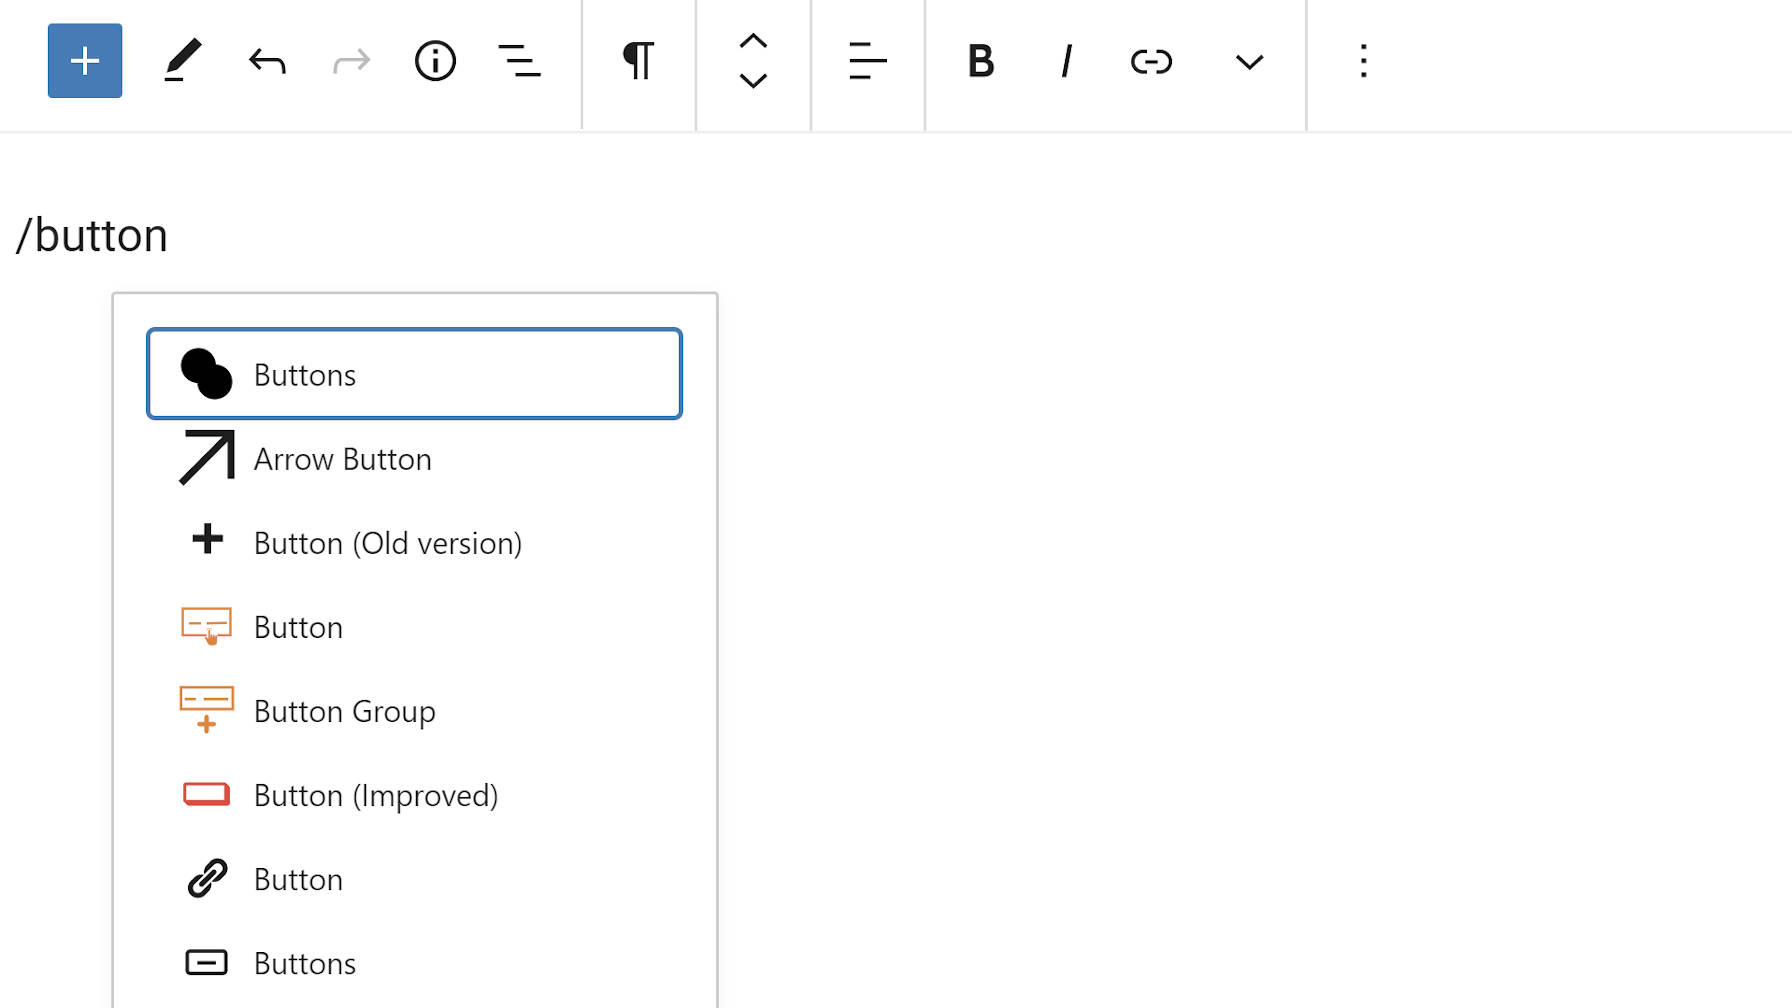Toggle bold formatting
Image resolution: width=1792 pixels, height=1008 pixels.
(980, 62)
